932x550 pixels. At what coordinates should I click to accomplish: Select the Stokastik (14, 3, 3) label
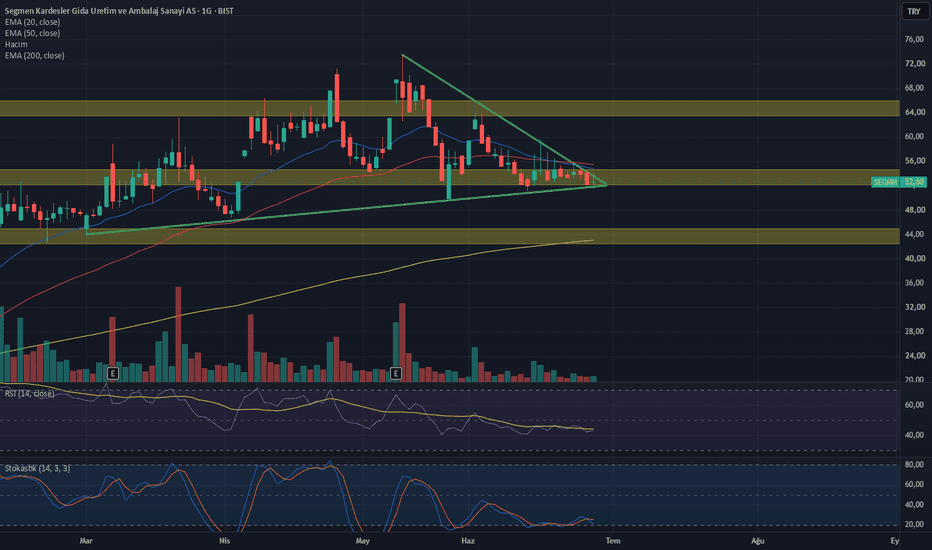point(37,468)
